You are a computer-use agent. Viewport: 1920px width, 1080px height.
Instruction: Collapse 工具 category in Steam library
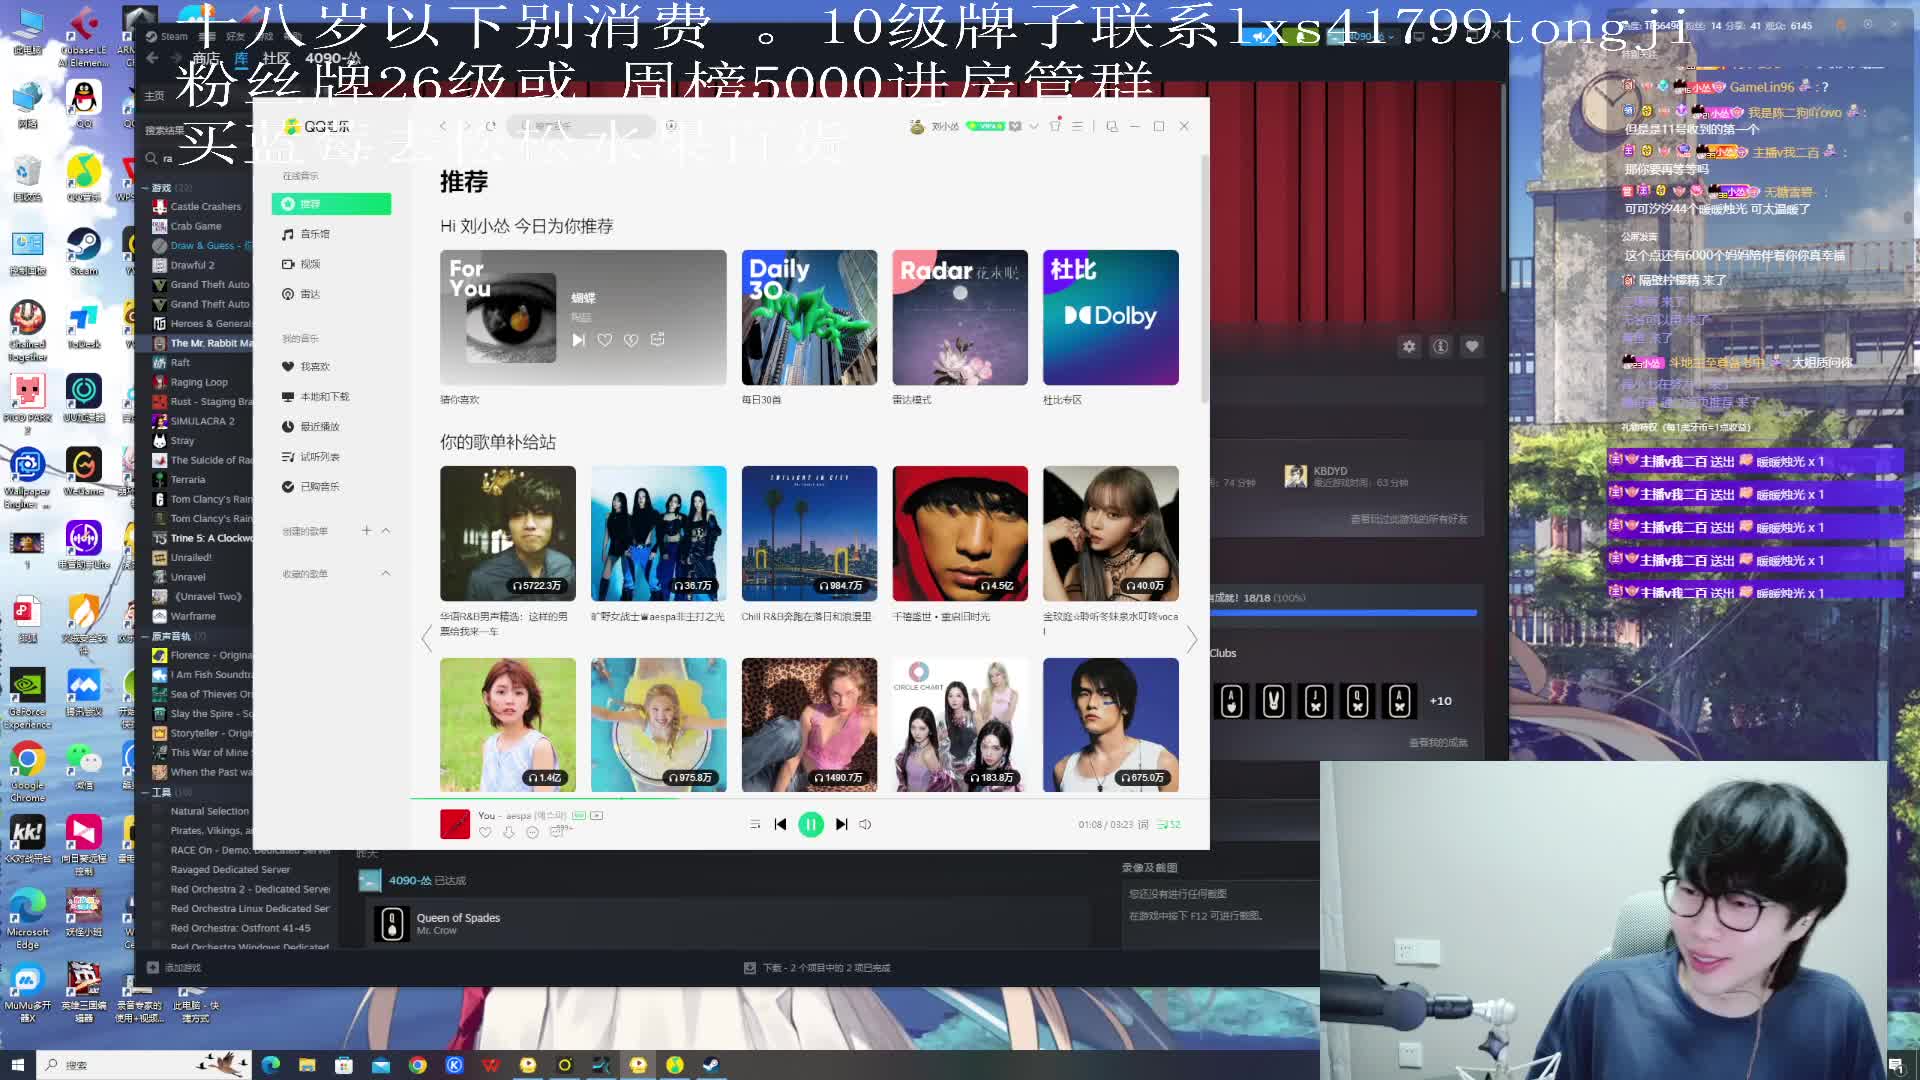coord(144,792)
